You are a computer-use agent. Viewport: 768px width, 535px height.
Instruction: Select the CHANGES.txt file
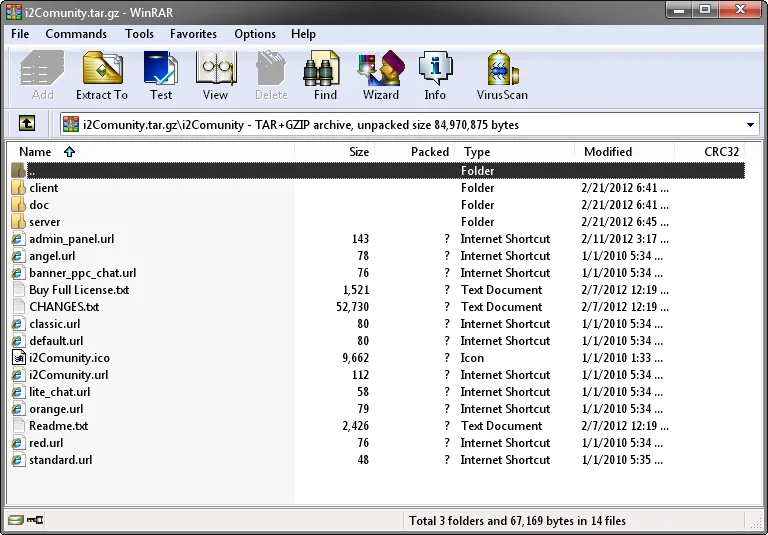[64, 307]
